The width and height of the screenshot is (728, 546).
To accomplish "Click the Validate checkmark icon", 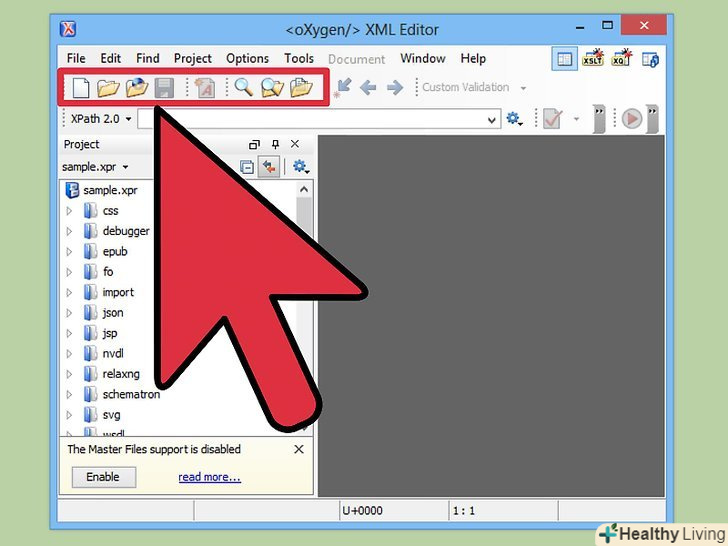I will (552, 119).
